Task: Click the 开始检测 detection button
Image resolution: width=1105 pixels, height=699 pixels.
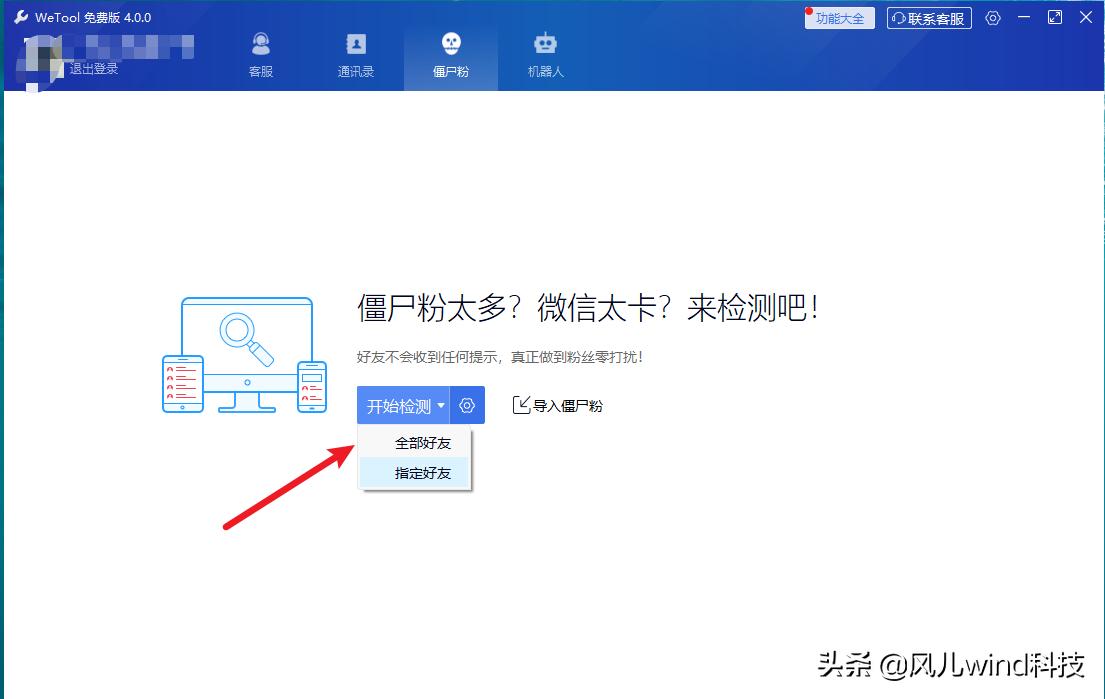Action: [398, 405]
